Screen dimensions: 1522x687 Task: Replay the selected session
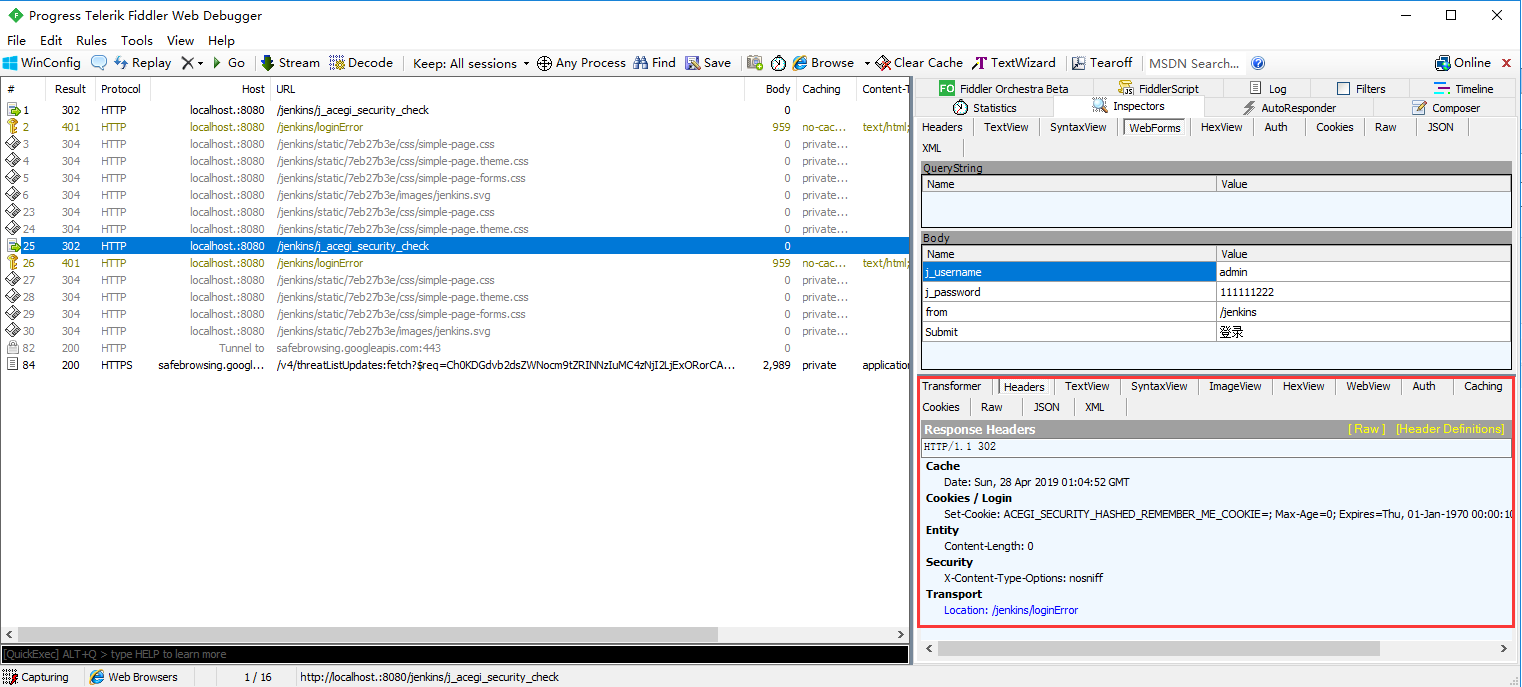142,63
